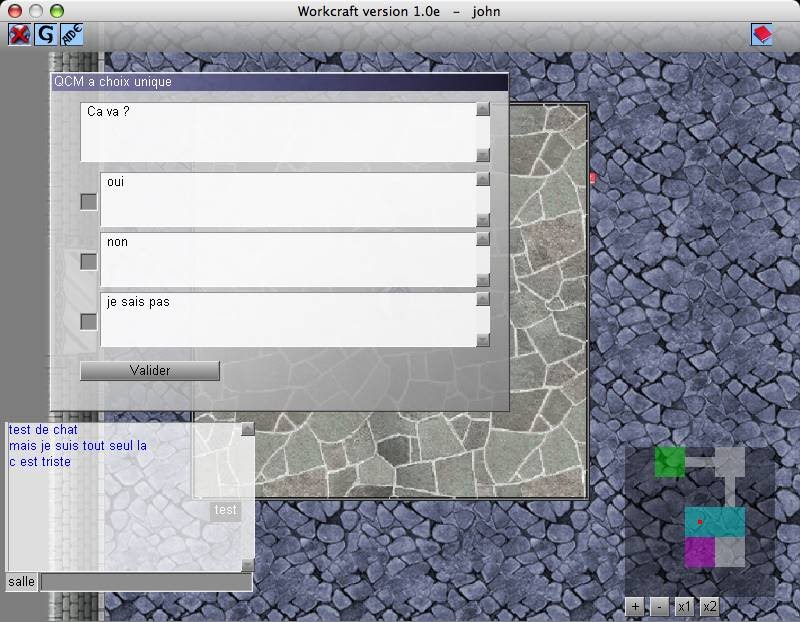The image size is (800, 622).
Task: Select the 'je sais pas' checkbox
Action: [x=89, y=321]
